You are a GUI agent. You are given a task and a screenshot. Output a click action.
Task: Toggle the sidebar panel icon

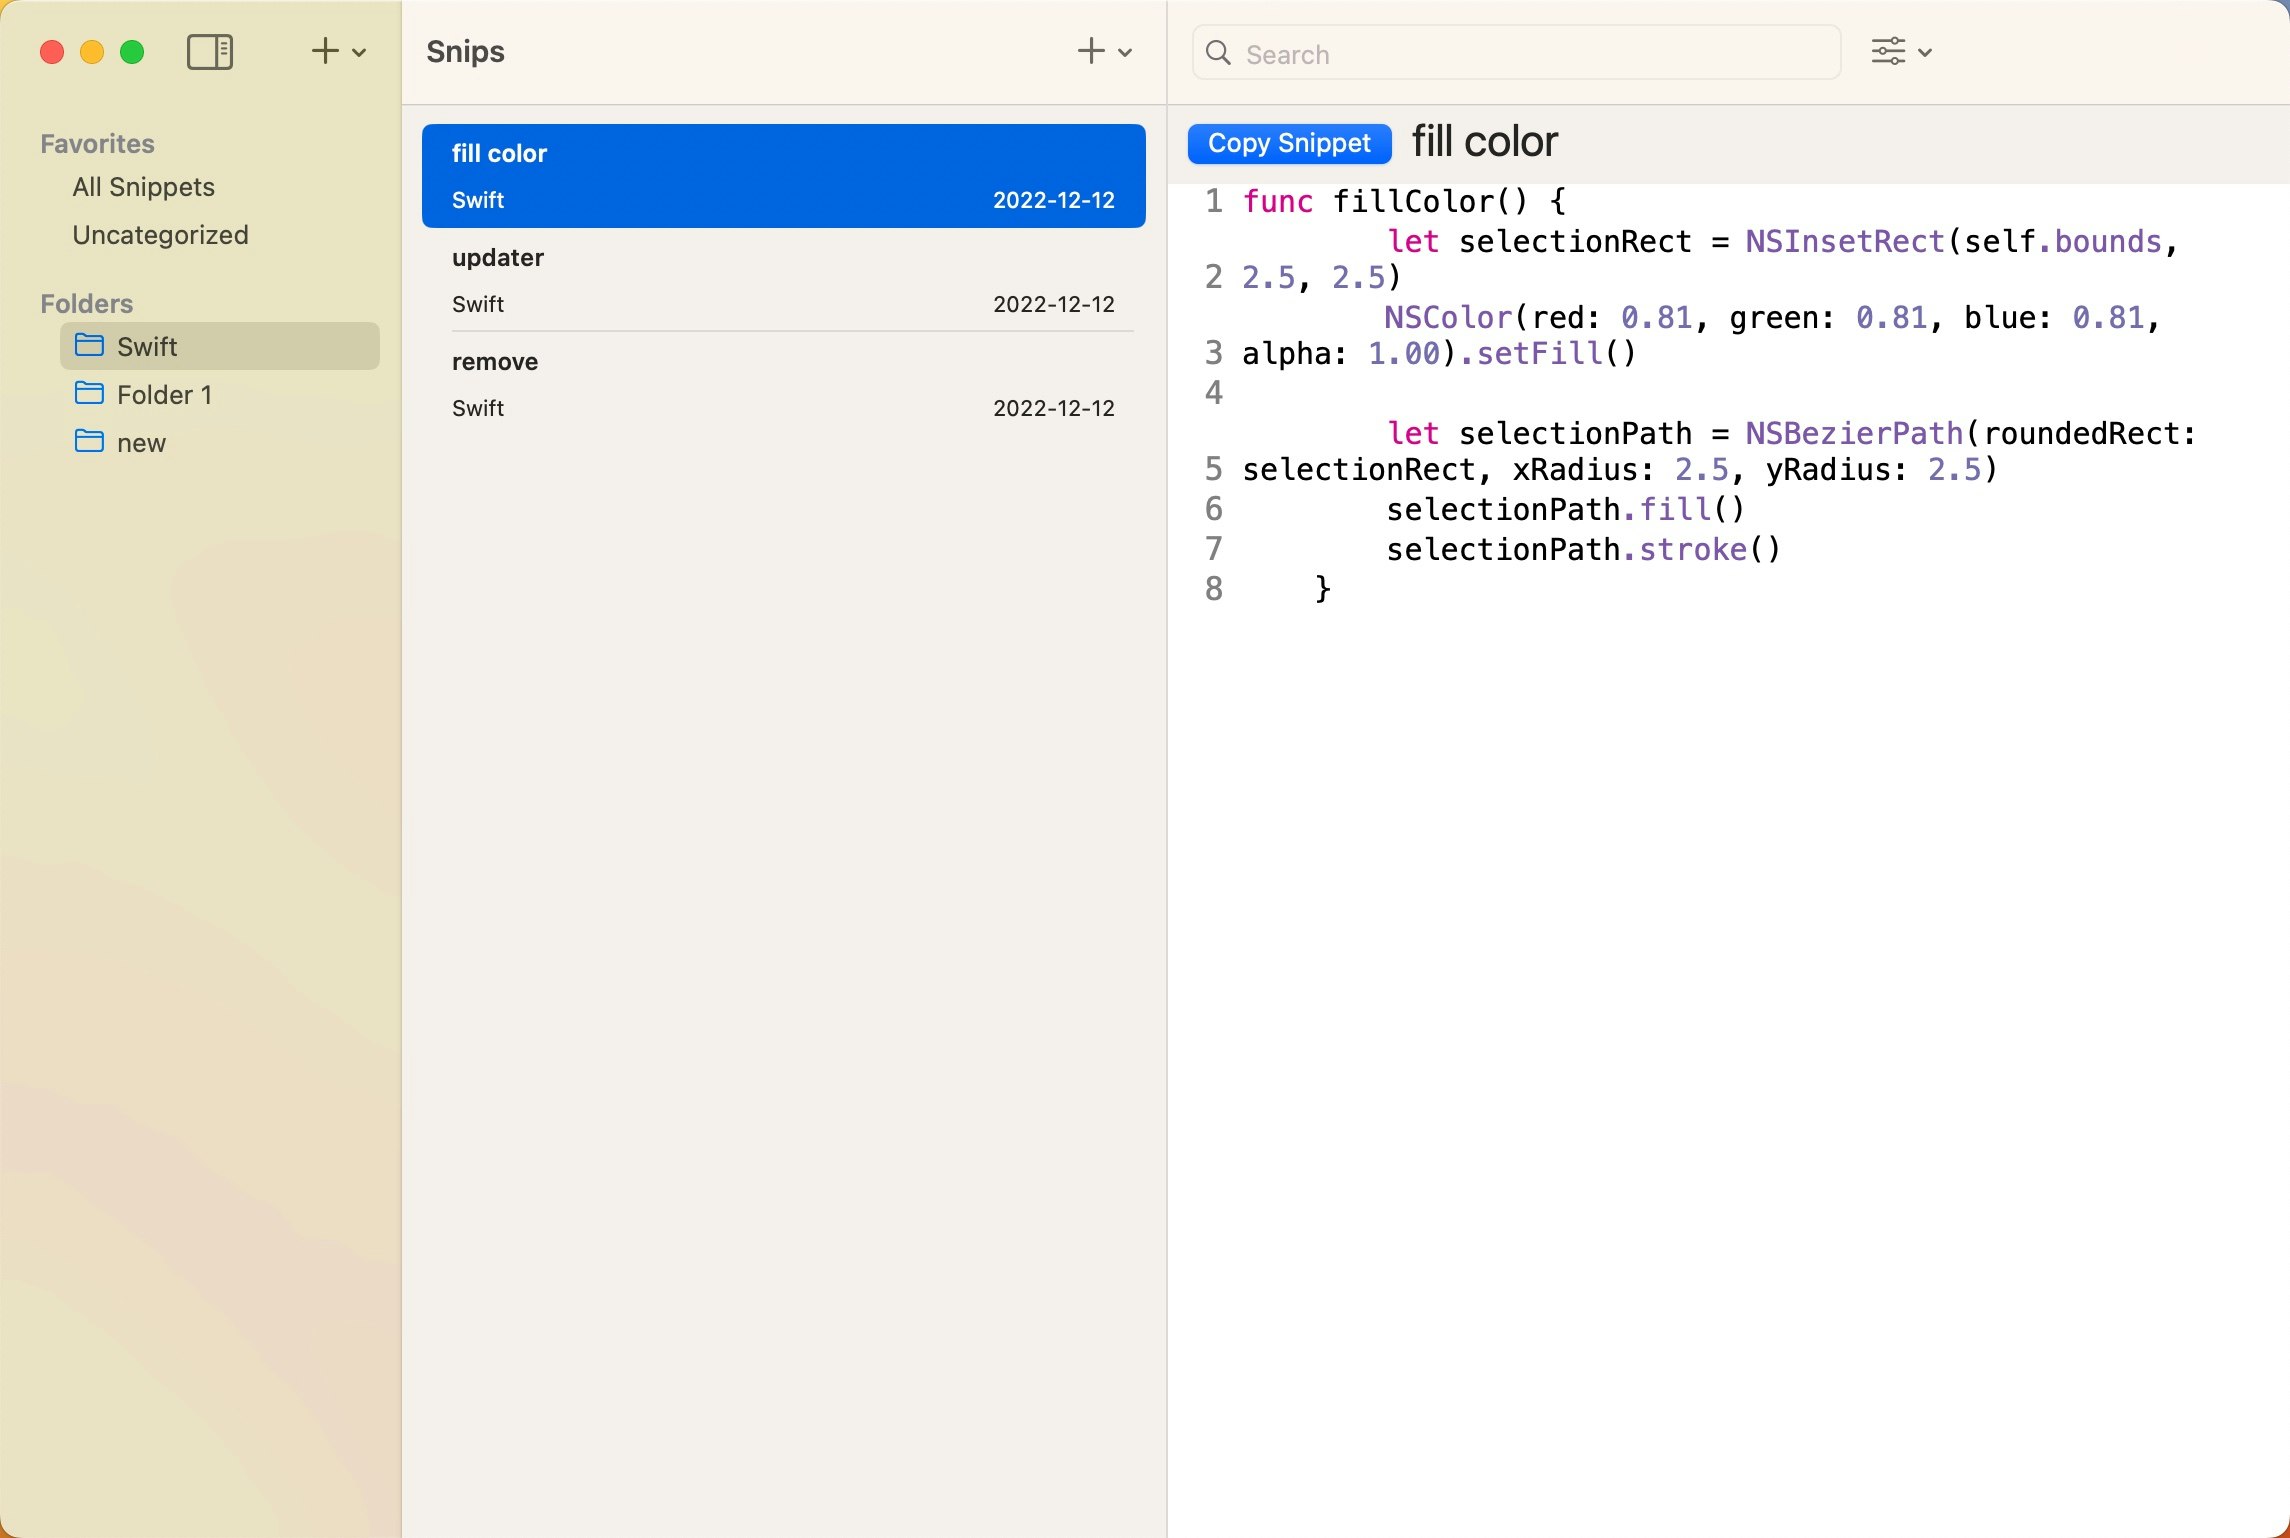pyautogui.click(x=210, y=52)
